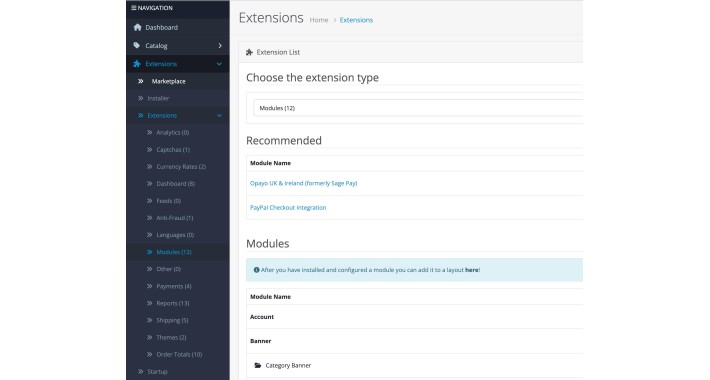Click the double-chevron icon beside Order Totals

(150, 354)
